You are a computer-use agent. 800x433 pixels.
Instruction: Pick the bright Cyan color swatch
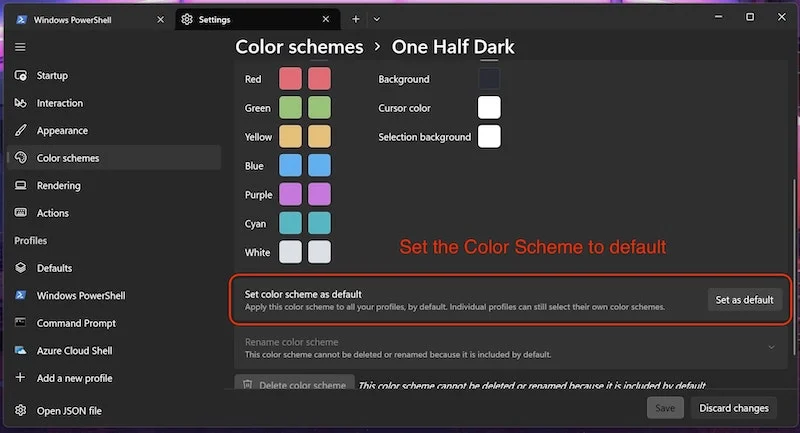click(x=319, y=223)
